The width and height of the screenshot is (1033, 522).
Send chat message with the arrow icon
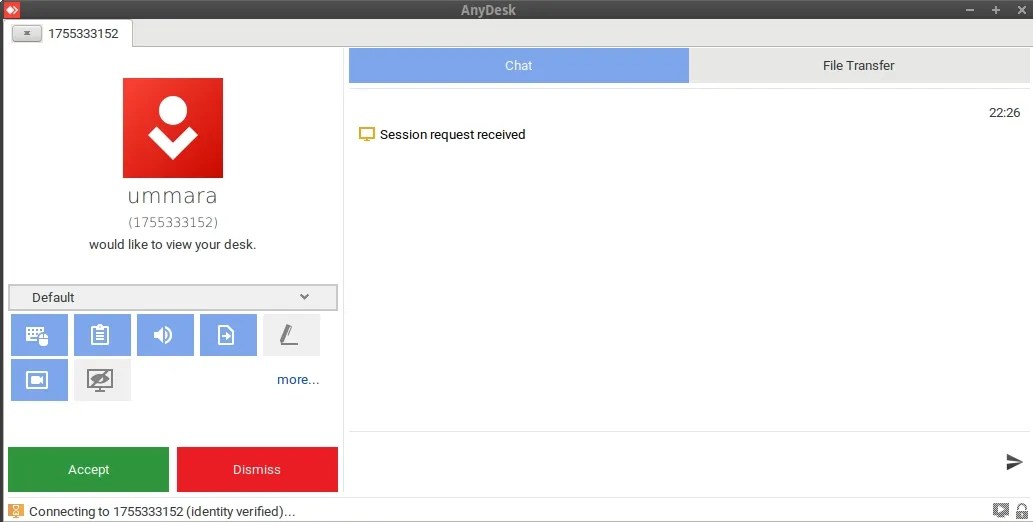(x=1014, y=462)
